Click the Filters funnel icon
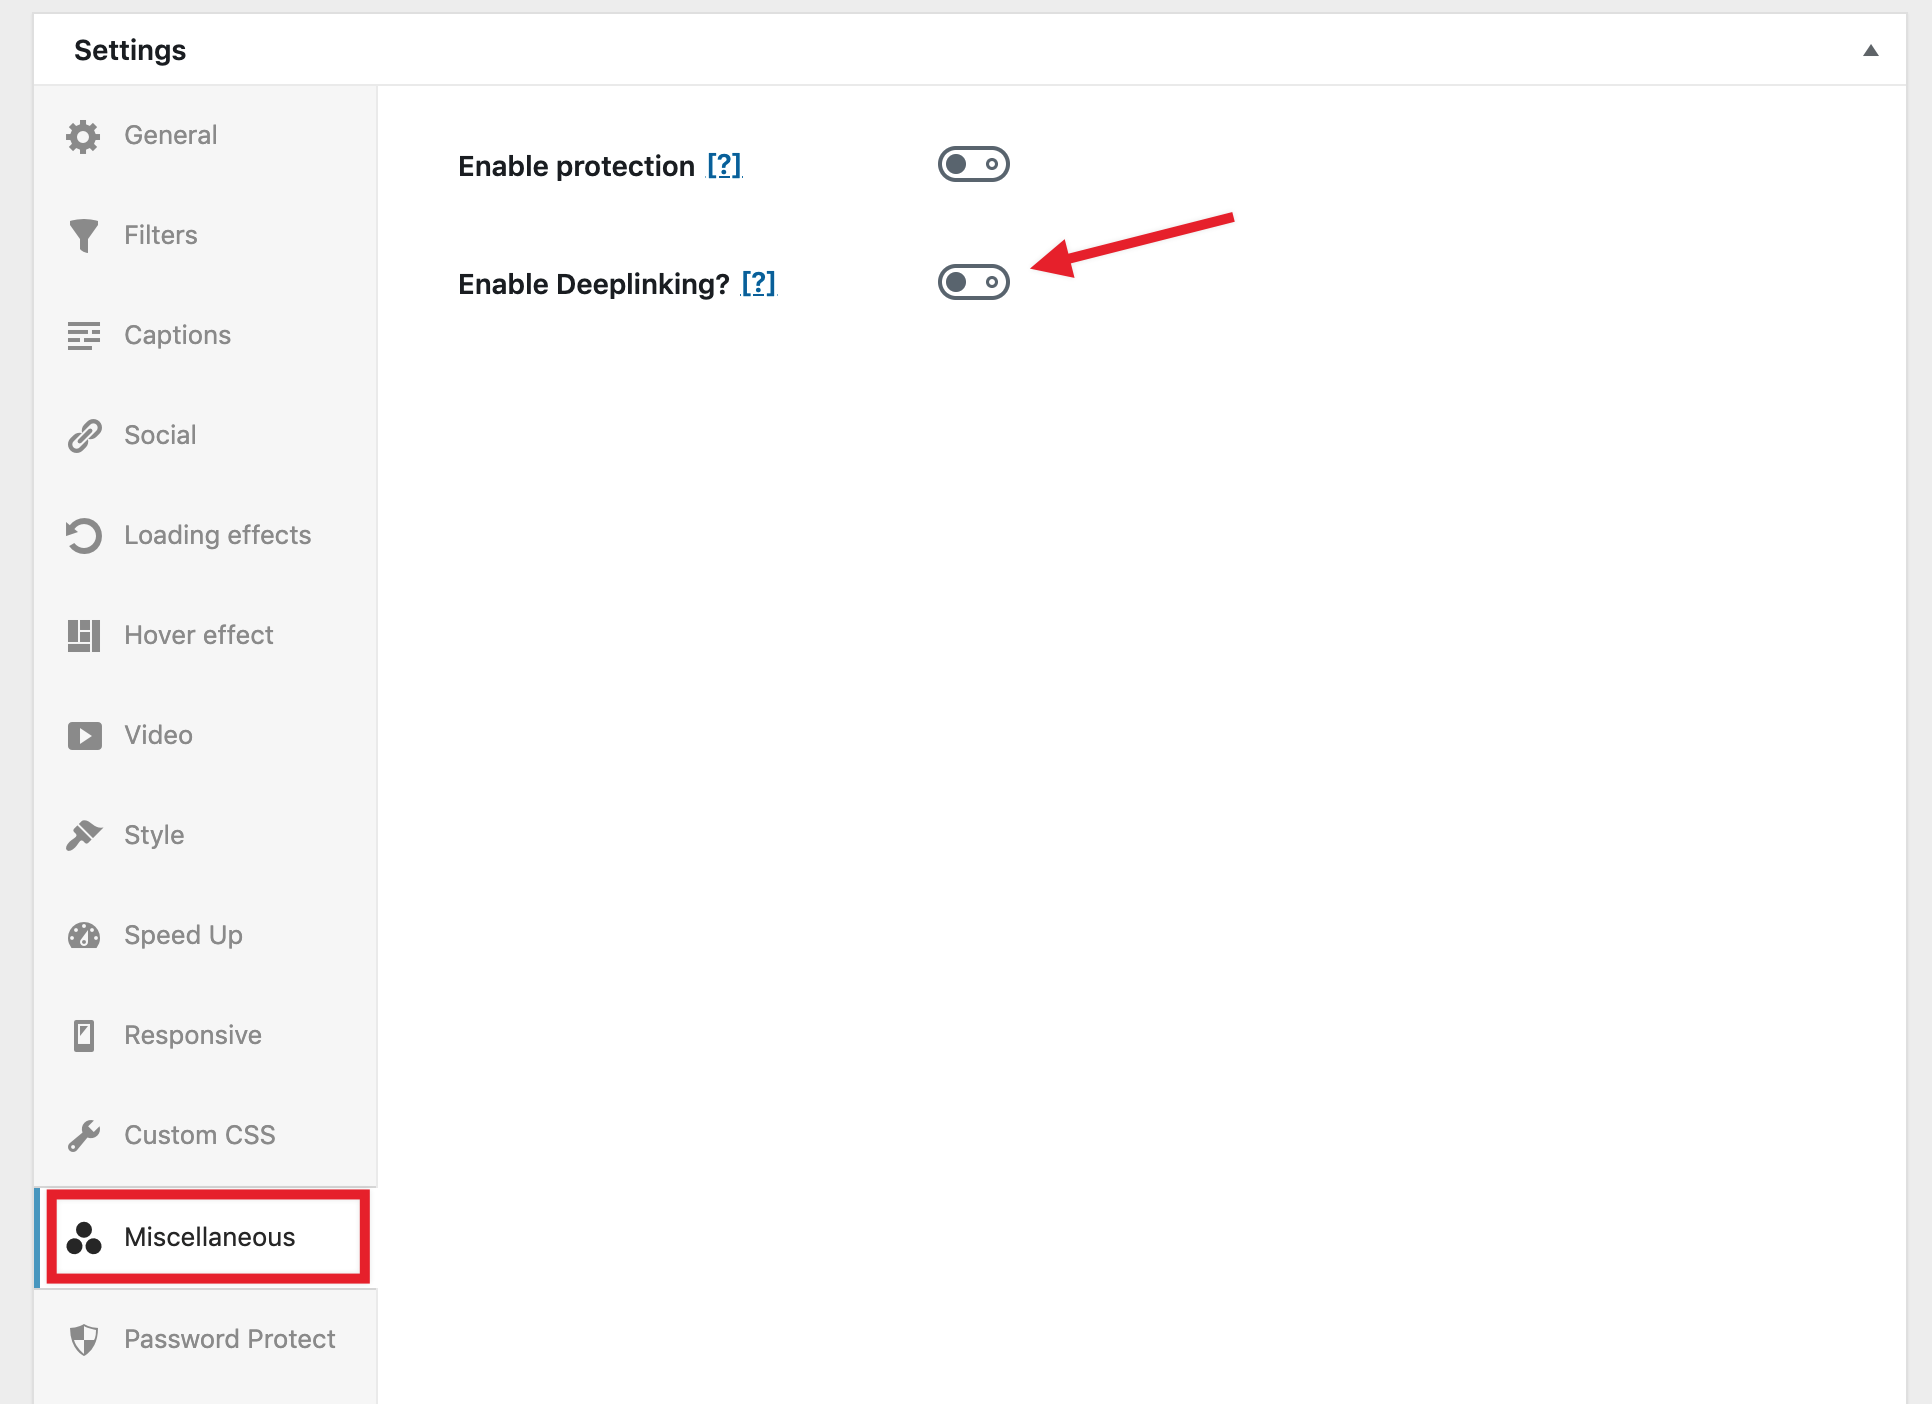1932x1404 pixels. (x=83, y=236)
